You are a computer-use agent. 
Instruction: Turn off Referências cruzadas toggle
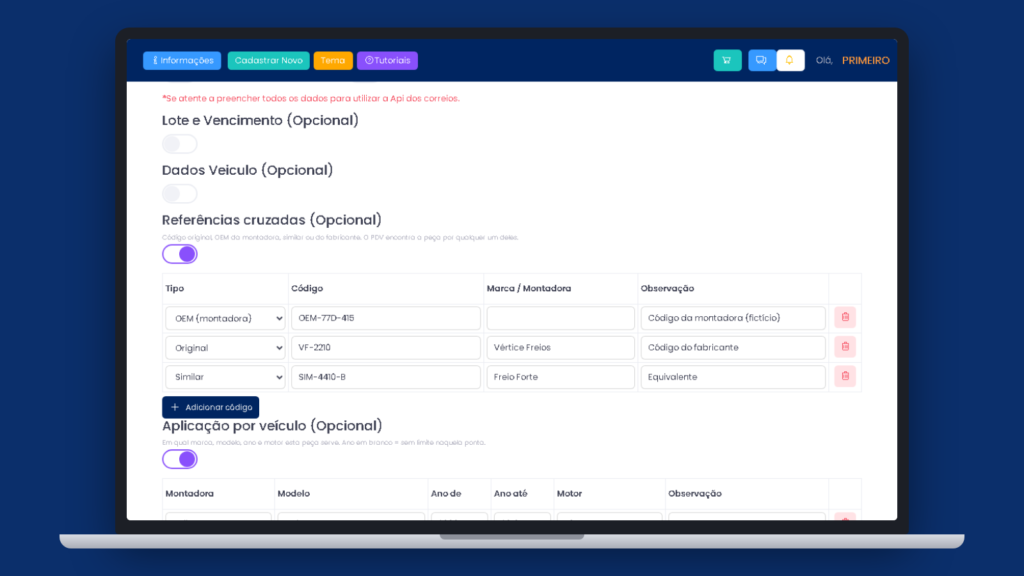click(180, 254)
